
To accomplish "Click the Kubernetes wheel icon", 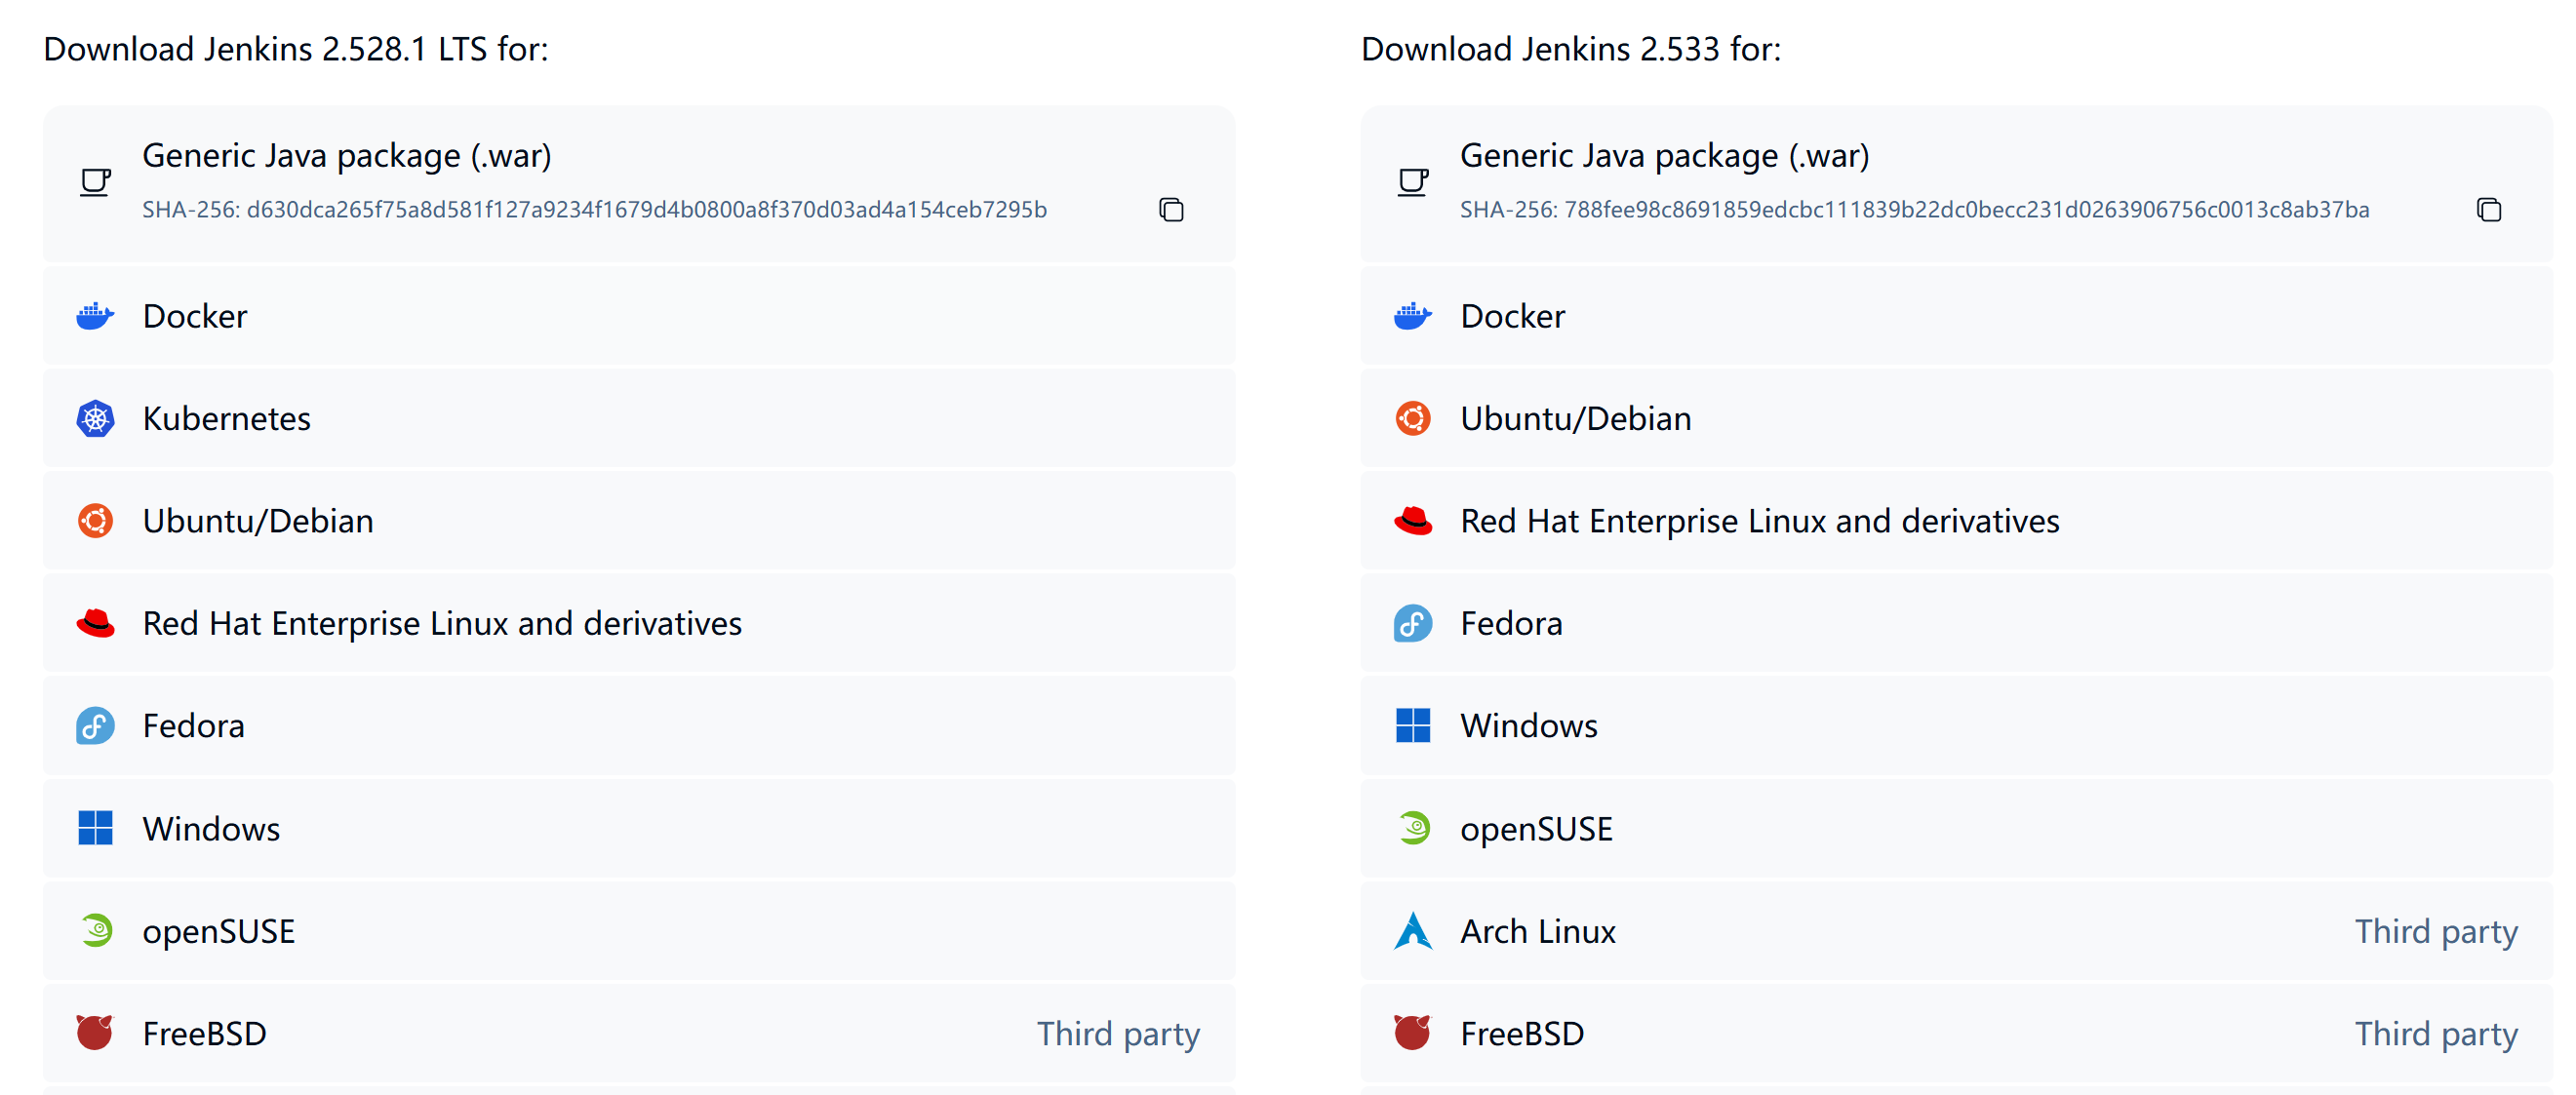I will coord(95,419).
